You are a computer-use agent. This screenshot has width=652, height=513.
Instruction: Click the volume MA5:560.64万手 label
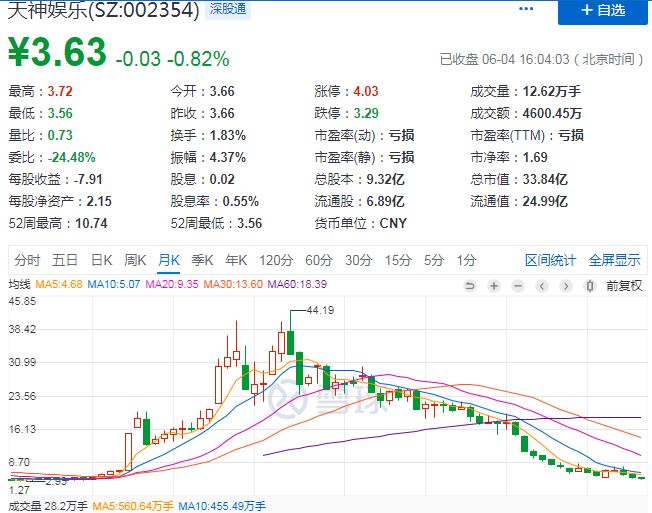(133, 506)
